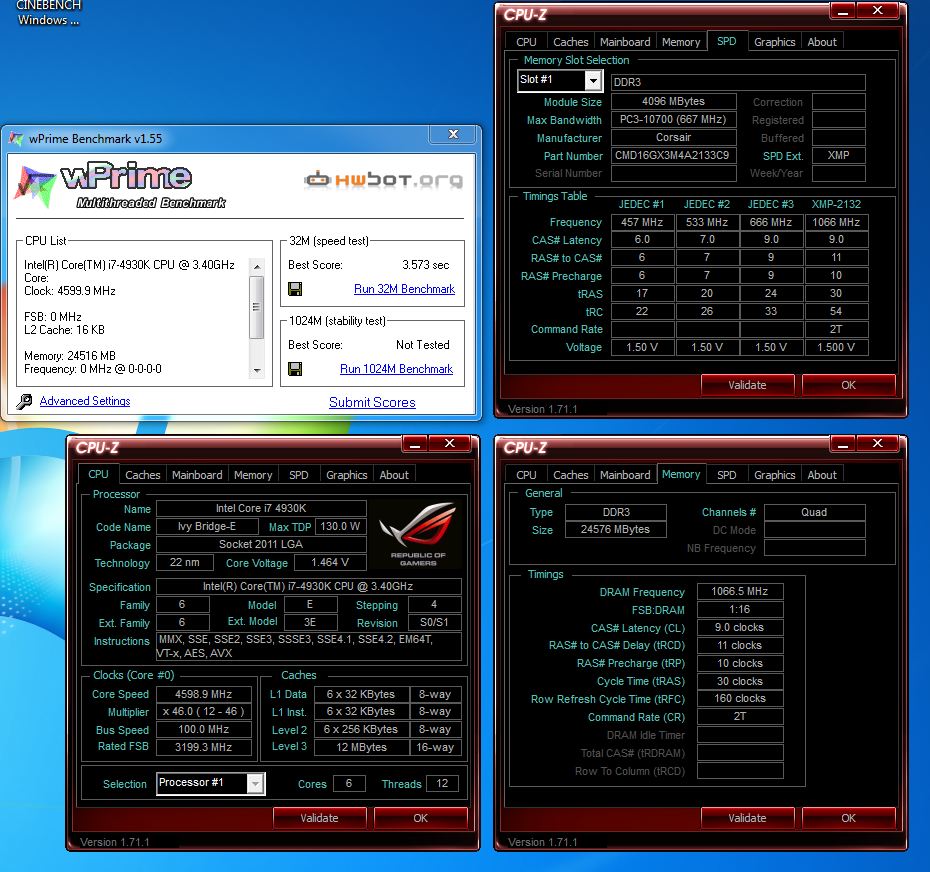Screen dimensions: 930x872
Task: Click the Max Bandwidth PC3-10700 field
Action: point(674,119)
